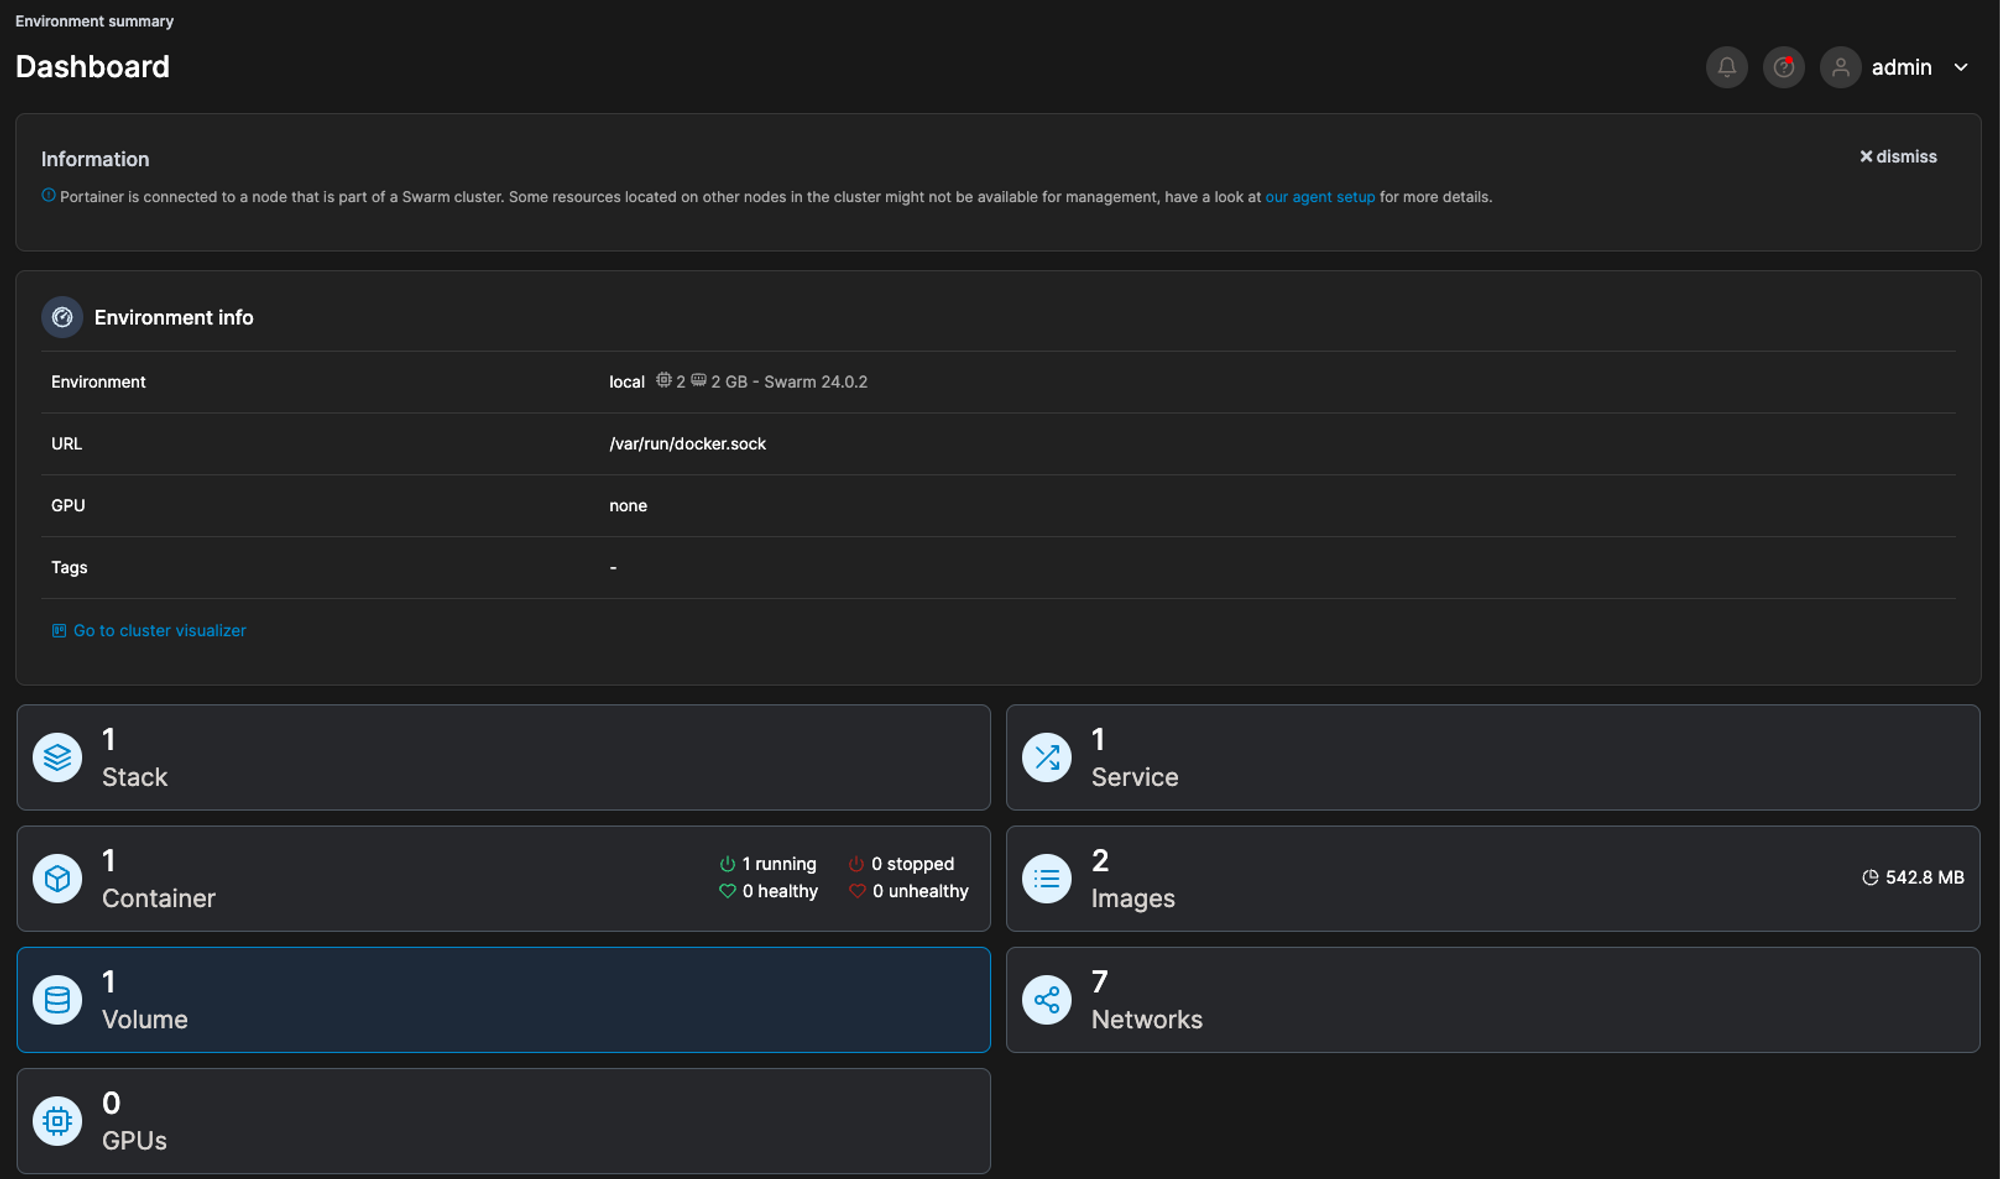Click the Environment info gauge icon
Viewport: 2000px width, 1179px height.
[62, 317]
